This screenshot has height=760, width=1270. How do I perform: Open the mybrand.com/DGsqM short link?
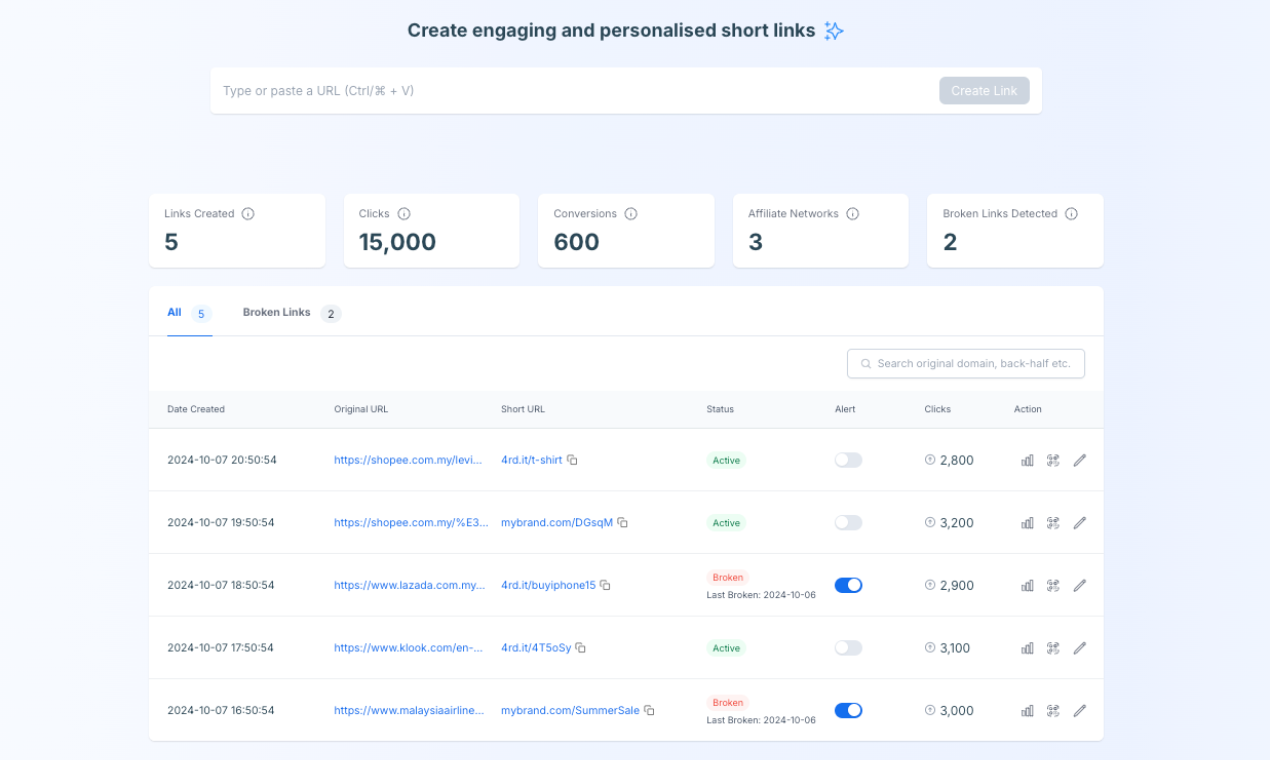557,523
